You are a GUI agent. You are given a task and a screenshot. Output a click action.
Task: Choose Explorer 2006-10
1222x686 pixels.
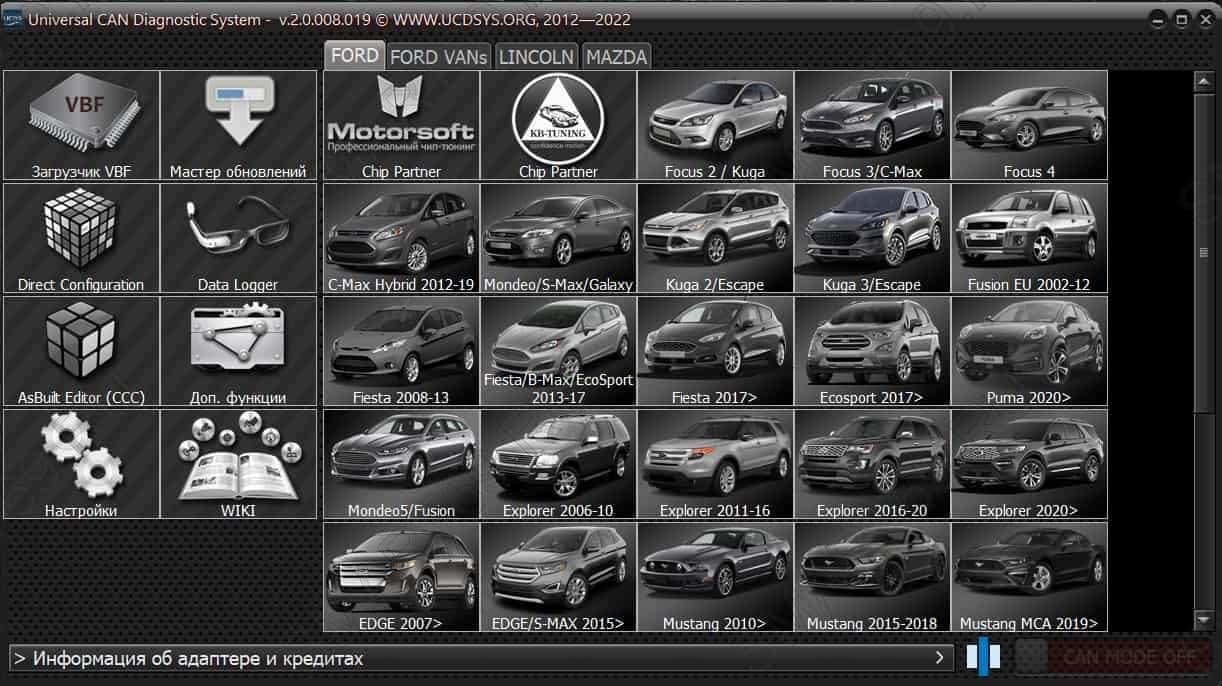[x=559, y=464]
